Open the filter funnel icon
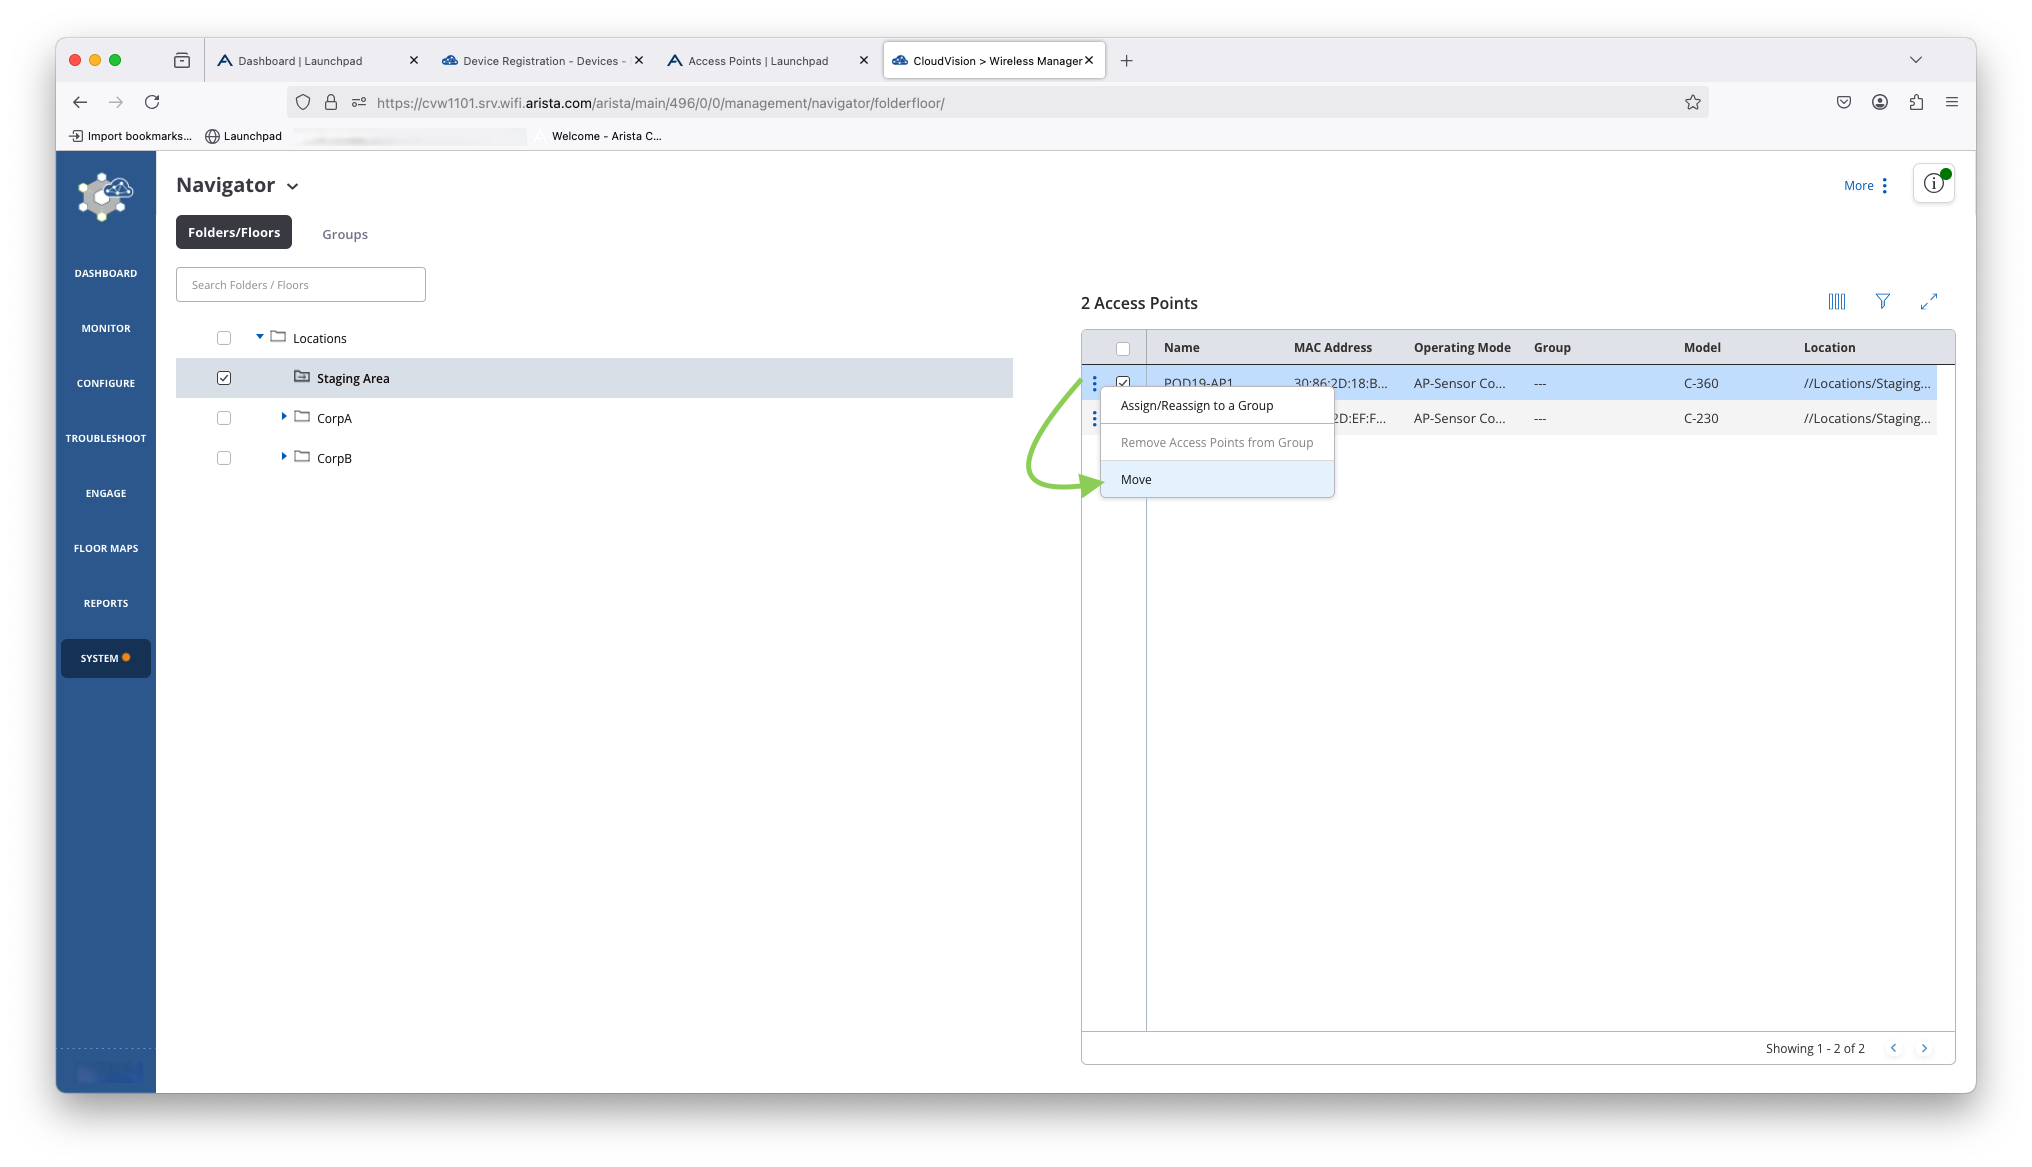This screenshot has width=2032, height=1167. 1882,301
